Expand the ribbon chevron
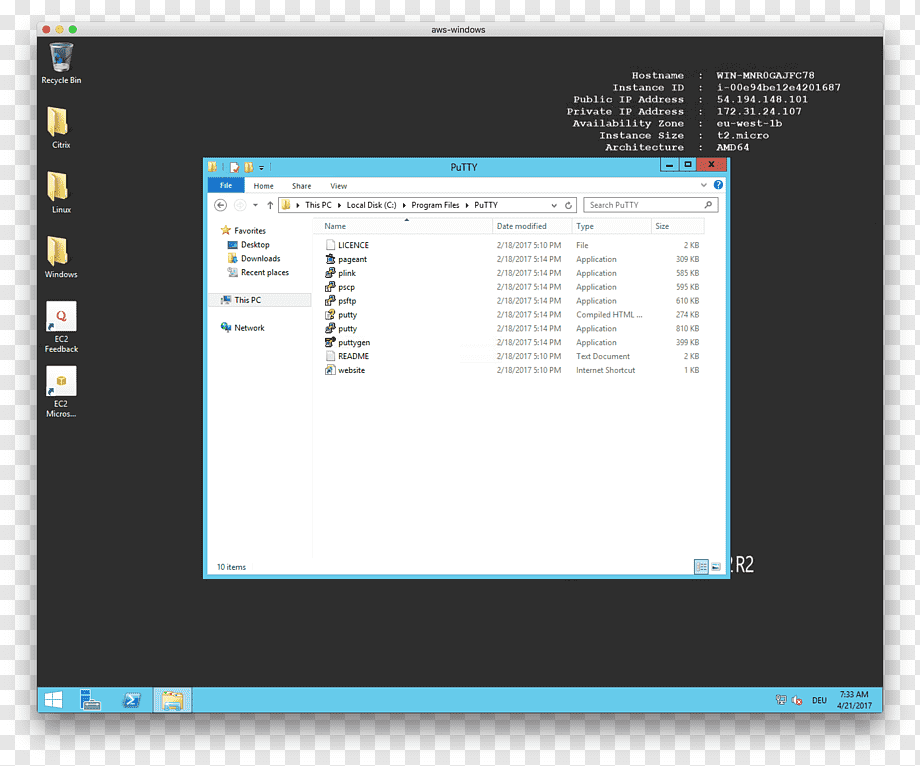The height and width of the screenshot is (766, 920). coord(703,185)
